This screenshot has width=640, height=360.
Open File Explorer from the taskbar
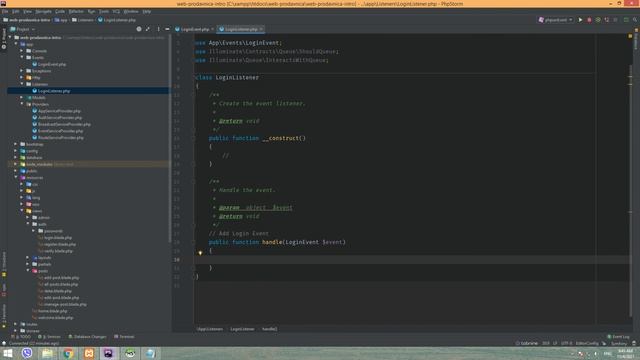point(47,353)
